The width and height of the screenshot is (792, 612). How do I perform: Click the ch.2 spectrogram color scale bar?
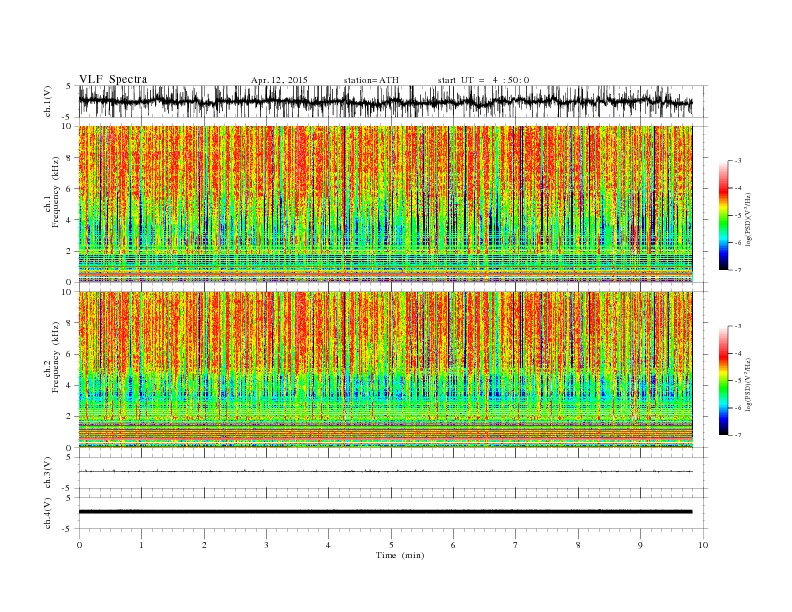point(723,380)
